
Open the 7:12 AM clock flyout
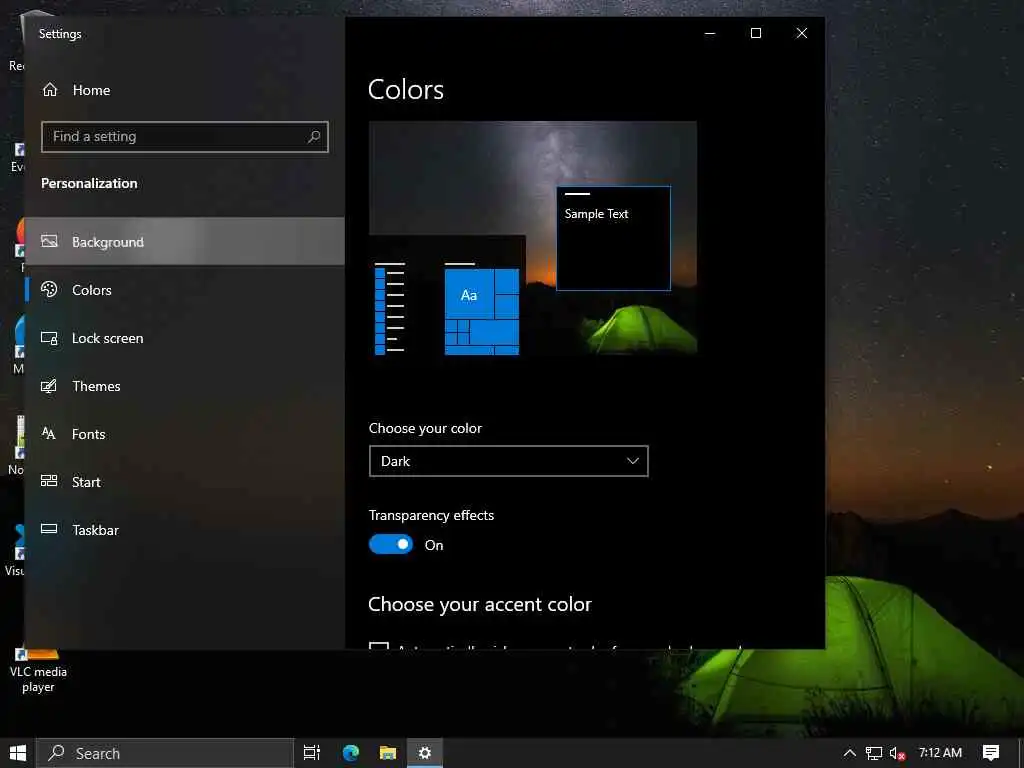coord(940,753)
